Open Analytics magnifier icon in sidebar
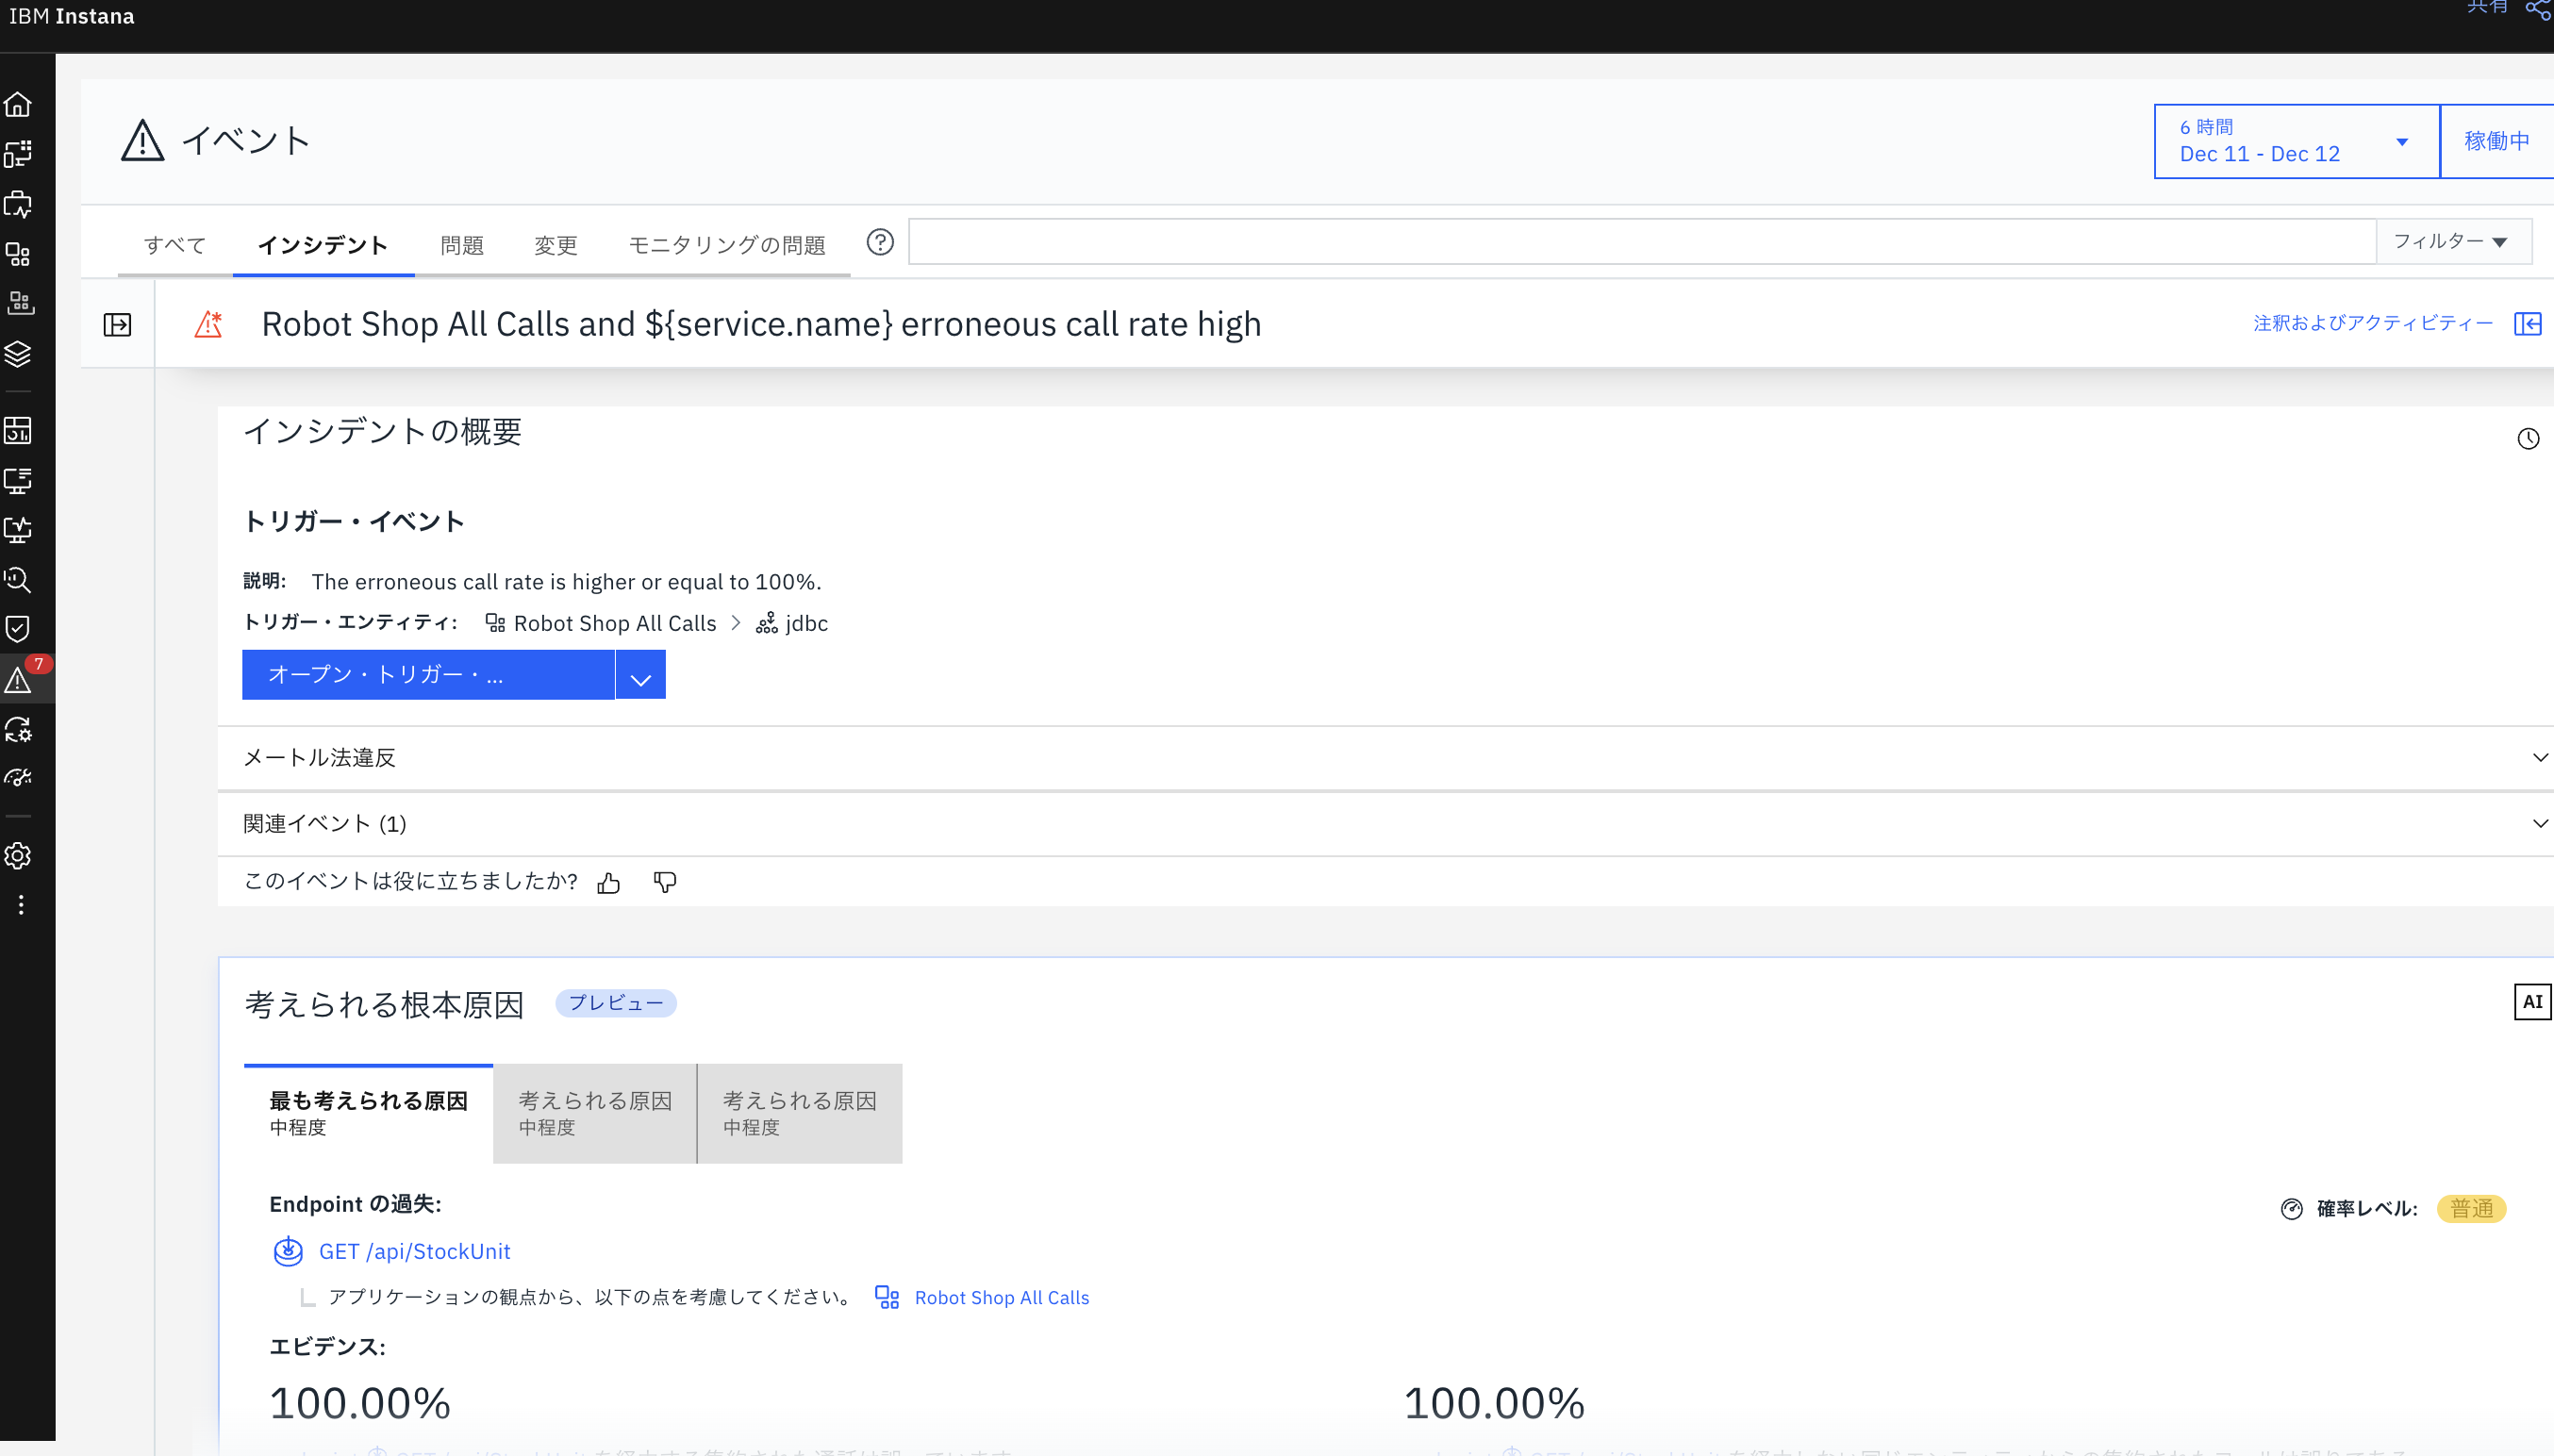This screenshot has width=2554, height=1456. coord(19,580)
